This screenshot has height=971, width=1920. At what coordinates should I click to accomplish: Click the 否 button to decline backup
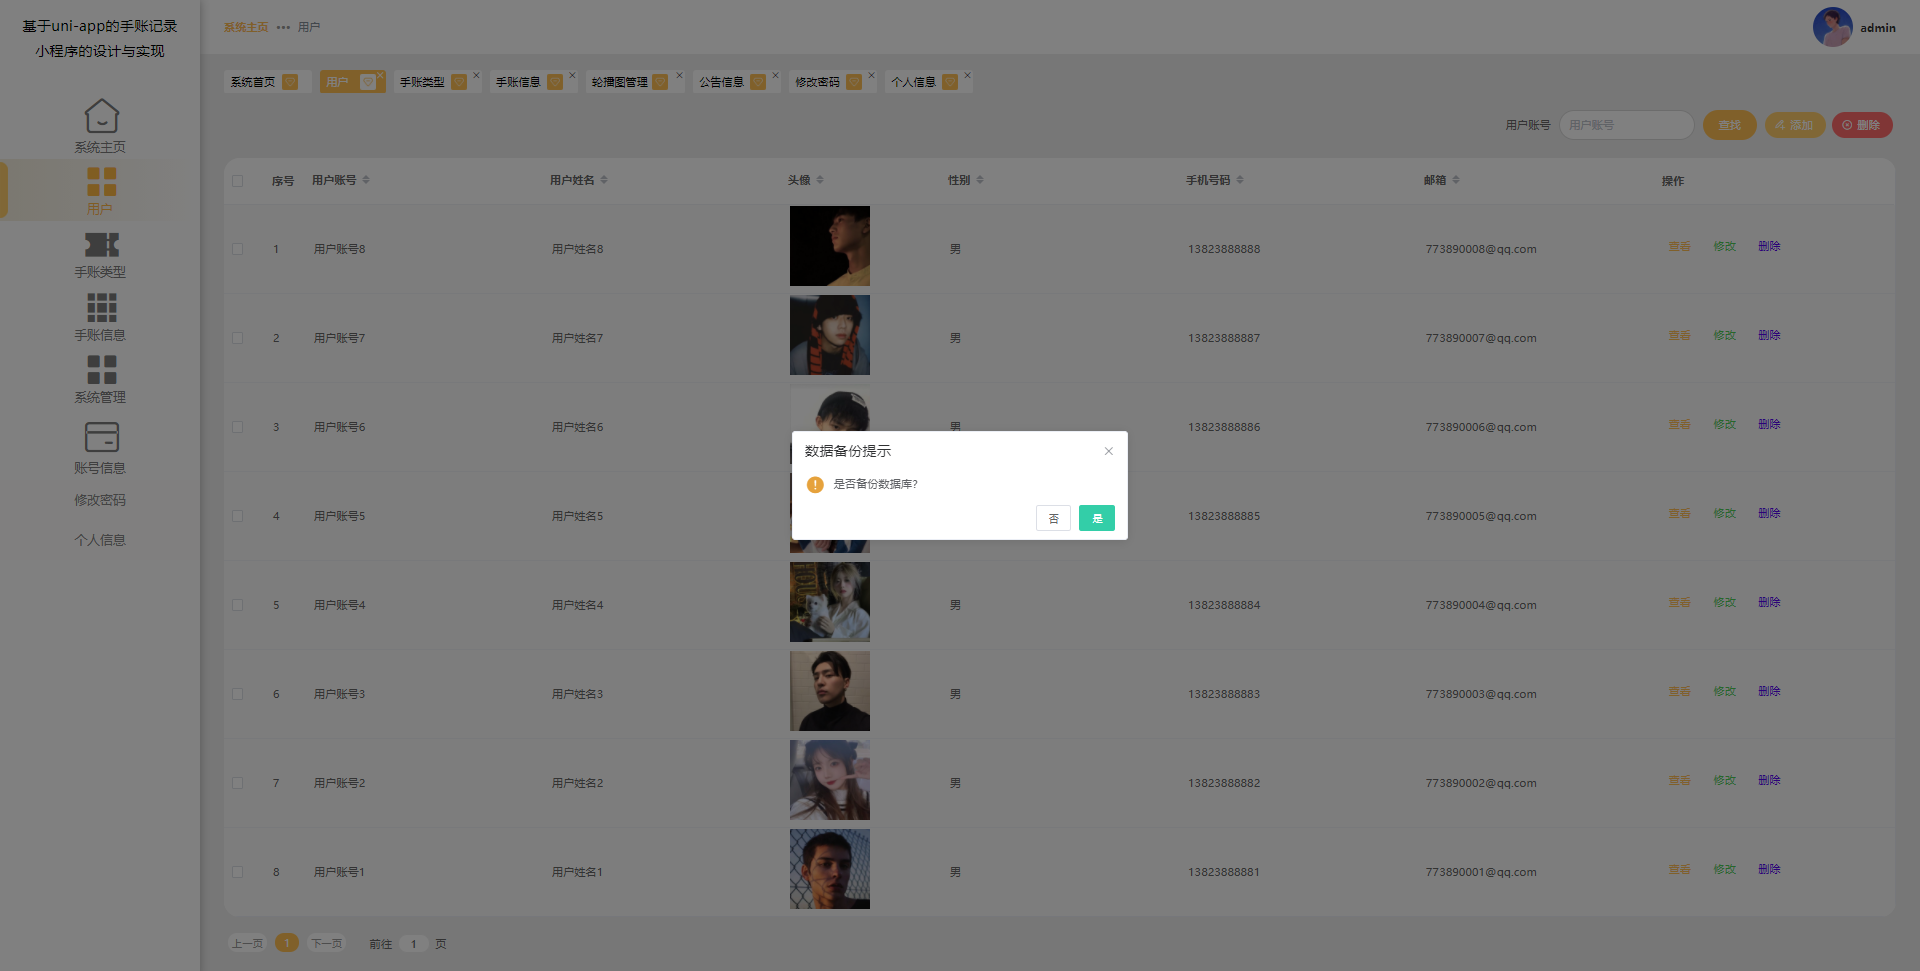click(1053, 518)
